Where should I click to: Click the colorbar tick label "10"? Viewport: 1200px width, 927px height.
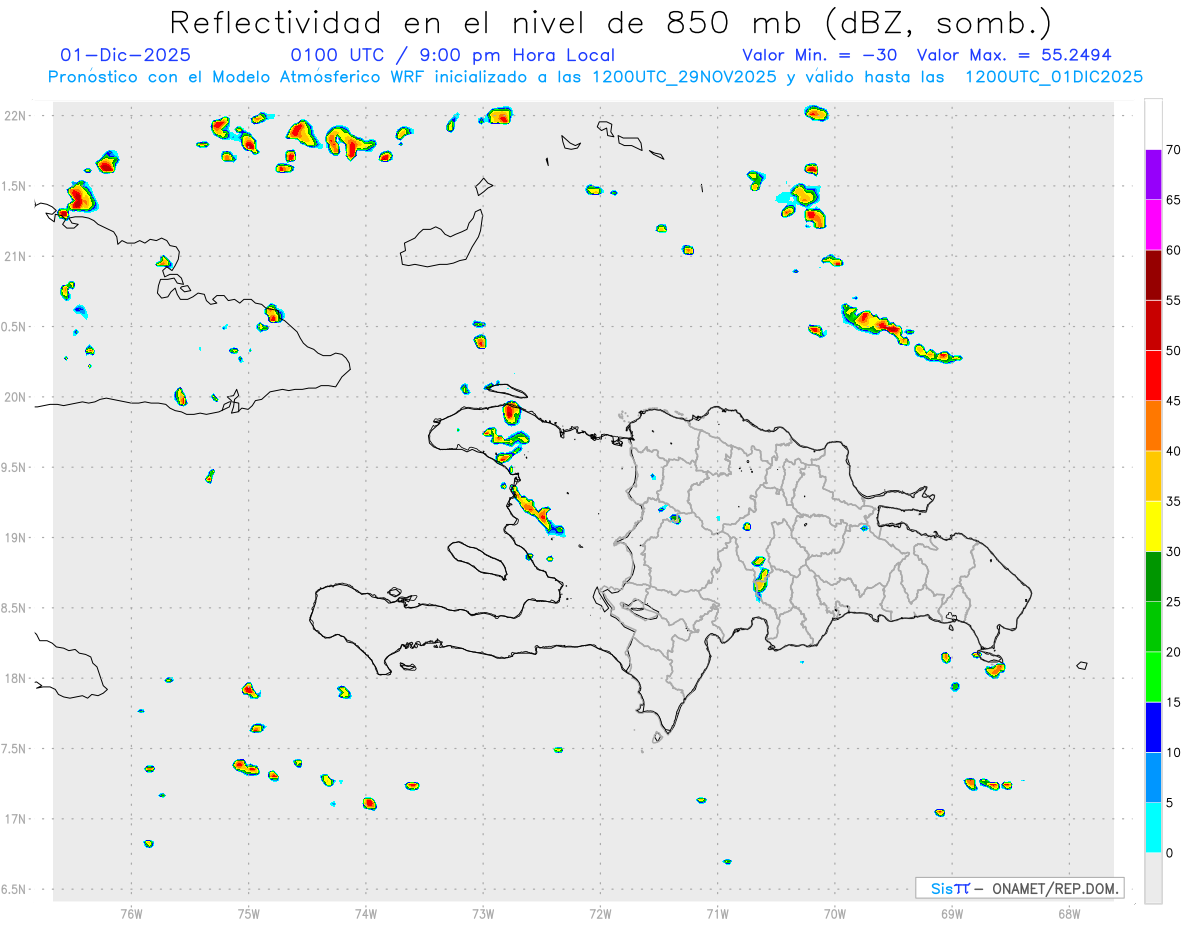[x=1174, y=752]
